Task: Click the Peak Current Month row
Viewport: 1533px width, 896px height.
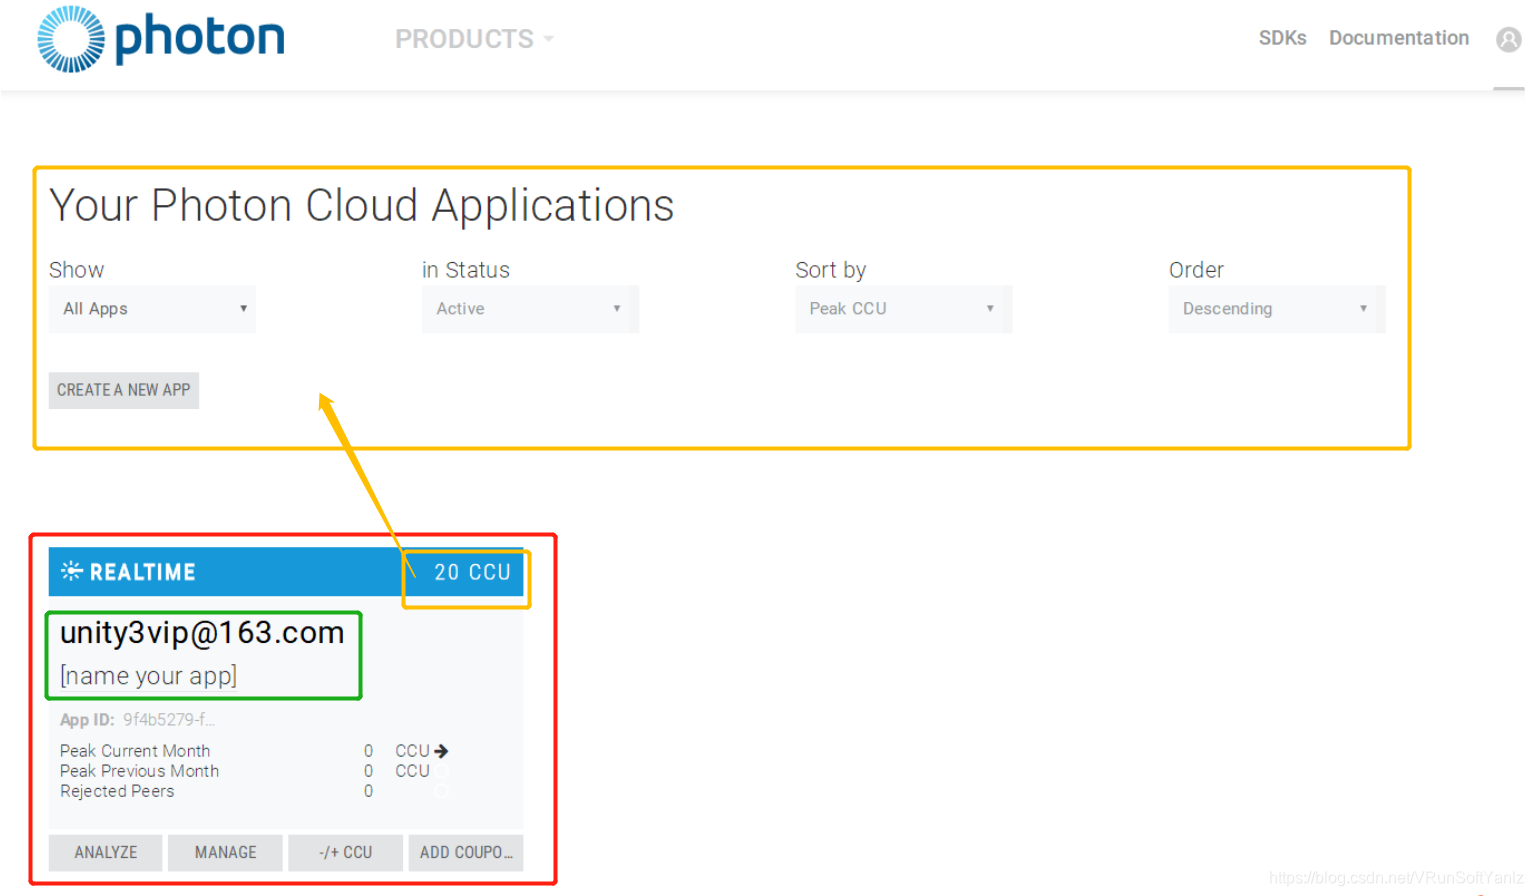Action: click(254, 751)
